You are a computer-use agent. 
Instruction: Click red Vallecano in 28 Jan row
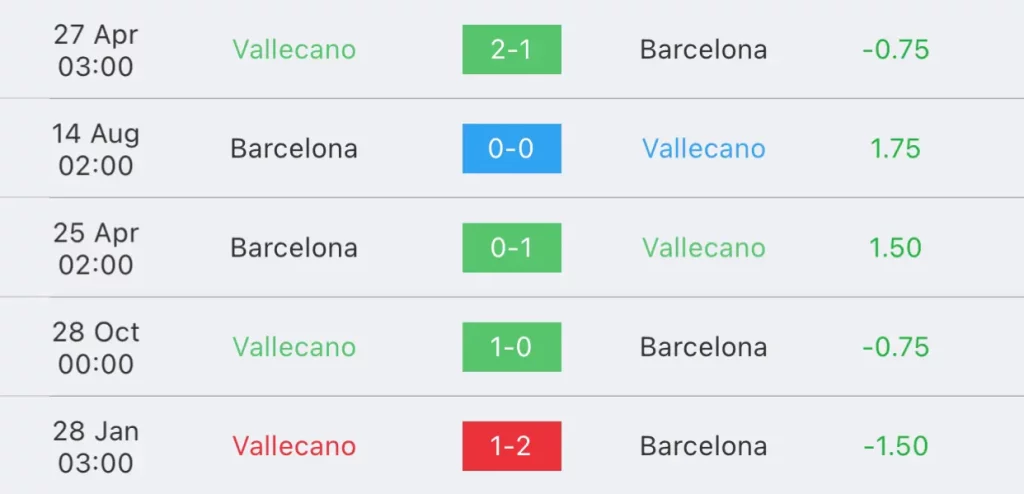[294, 446]
